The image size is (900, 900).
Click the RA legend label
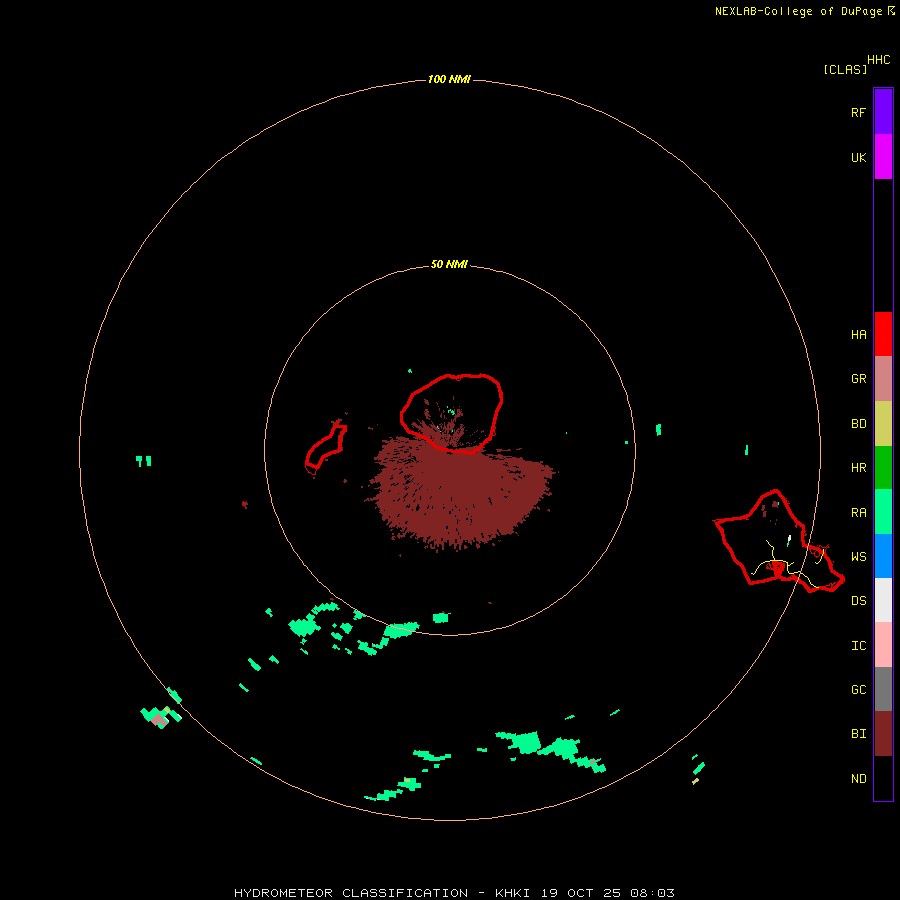[x=859, y=513]
